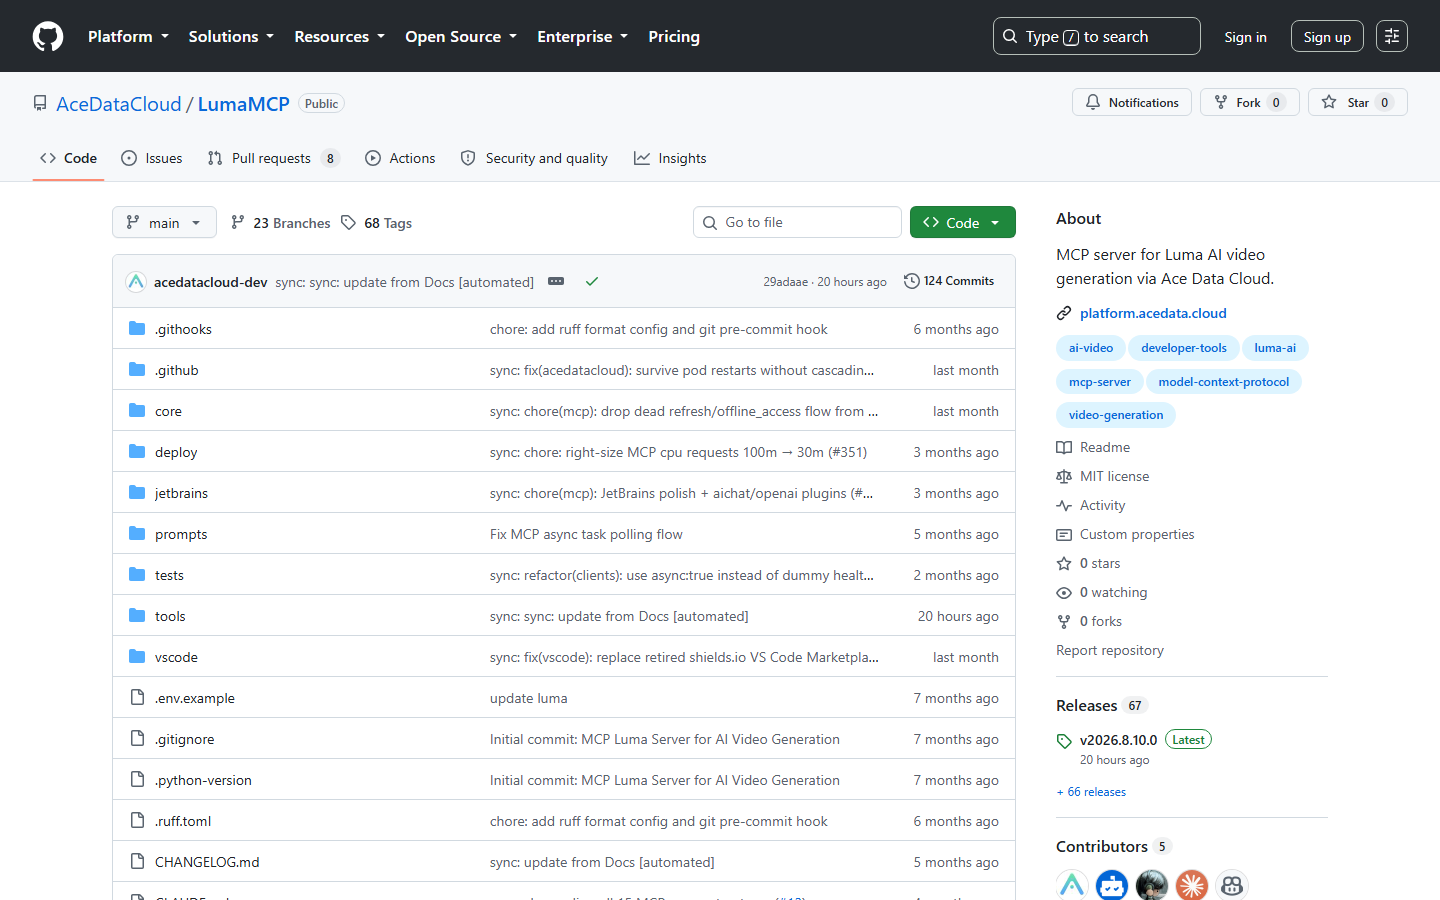The height and width of the screenshot is (900, 1440).
Task: Open the Insights tab
Action: click(x=670, y=158)
